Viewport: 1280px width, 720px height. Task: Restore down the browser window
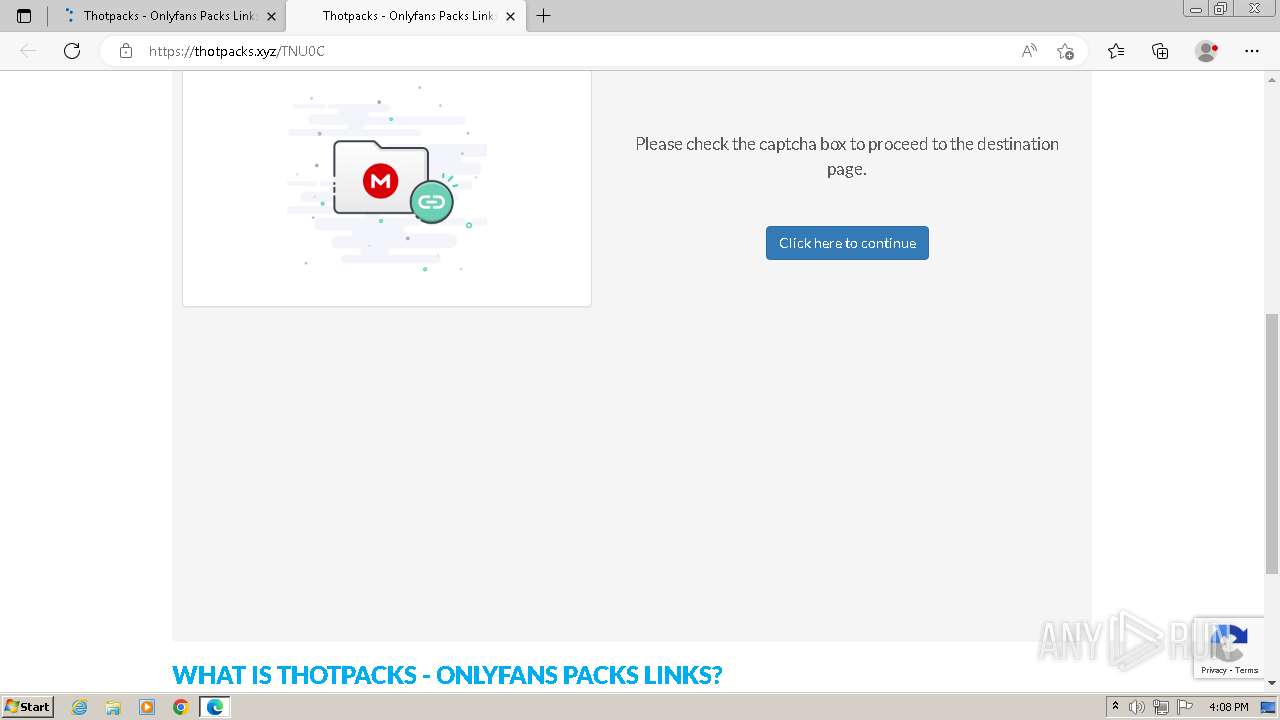(1221, 9)
